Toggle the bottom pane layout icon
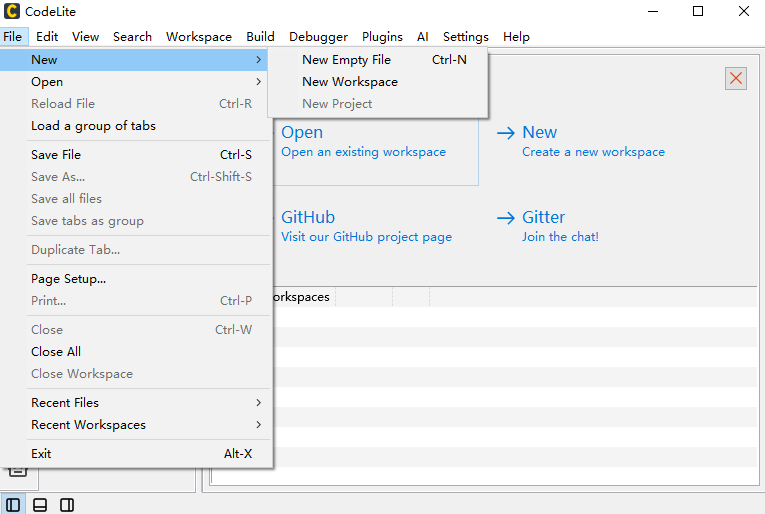The height and width of the screenshot is (514, 765). (x=40, y=505)
